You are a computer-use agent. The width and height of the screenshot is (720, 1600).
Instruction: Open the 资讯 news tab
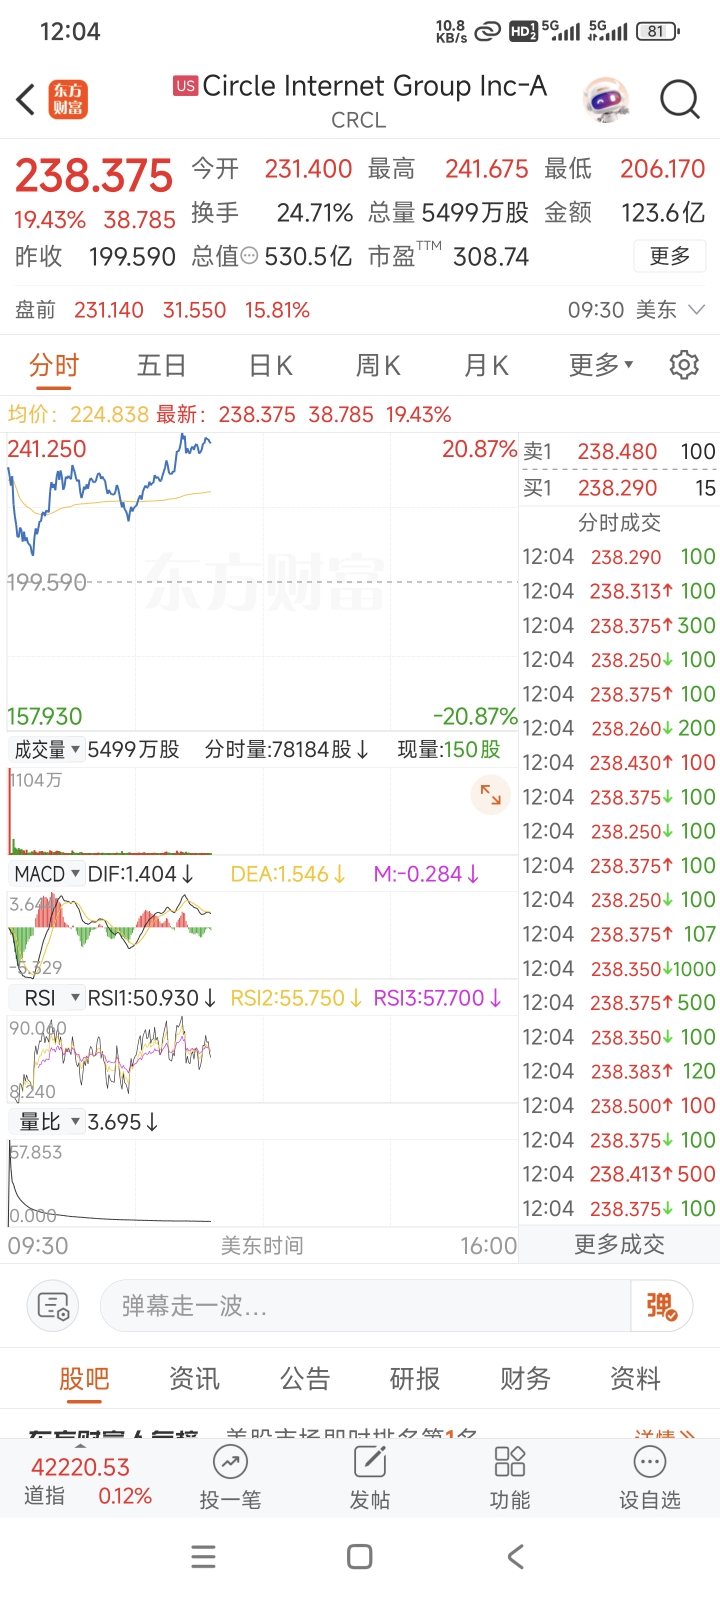coord(194,1379)
